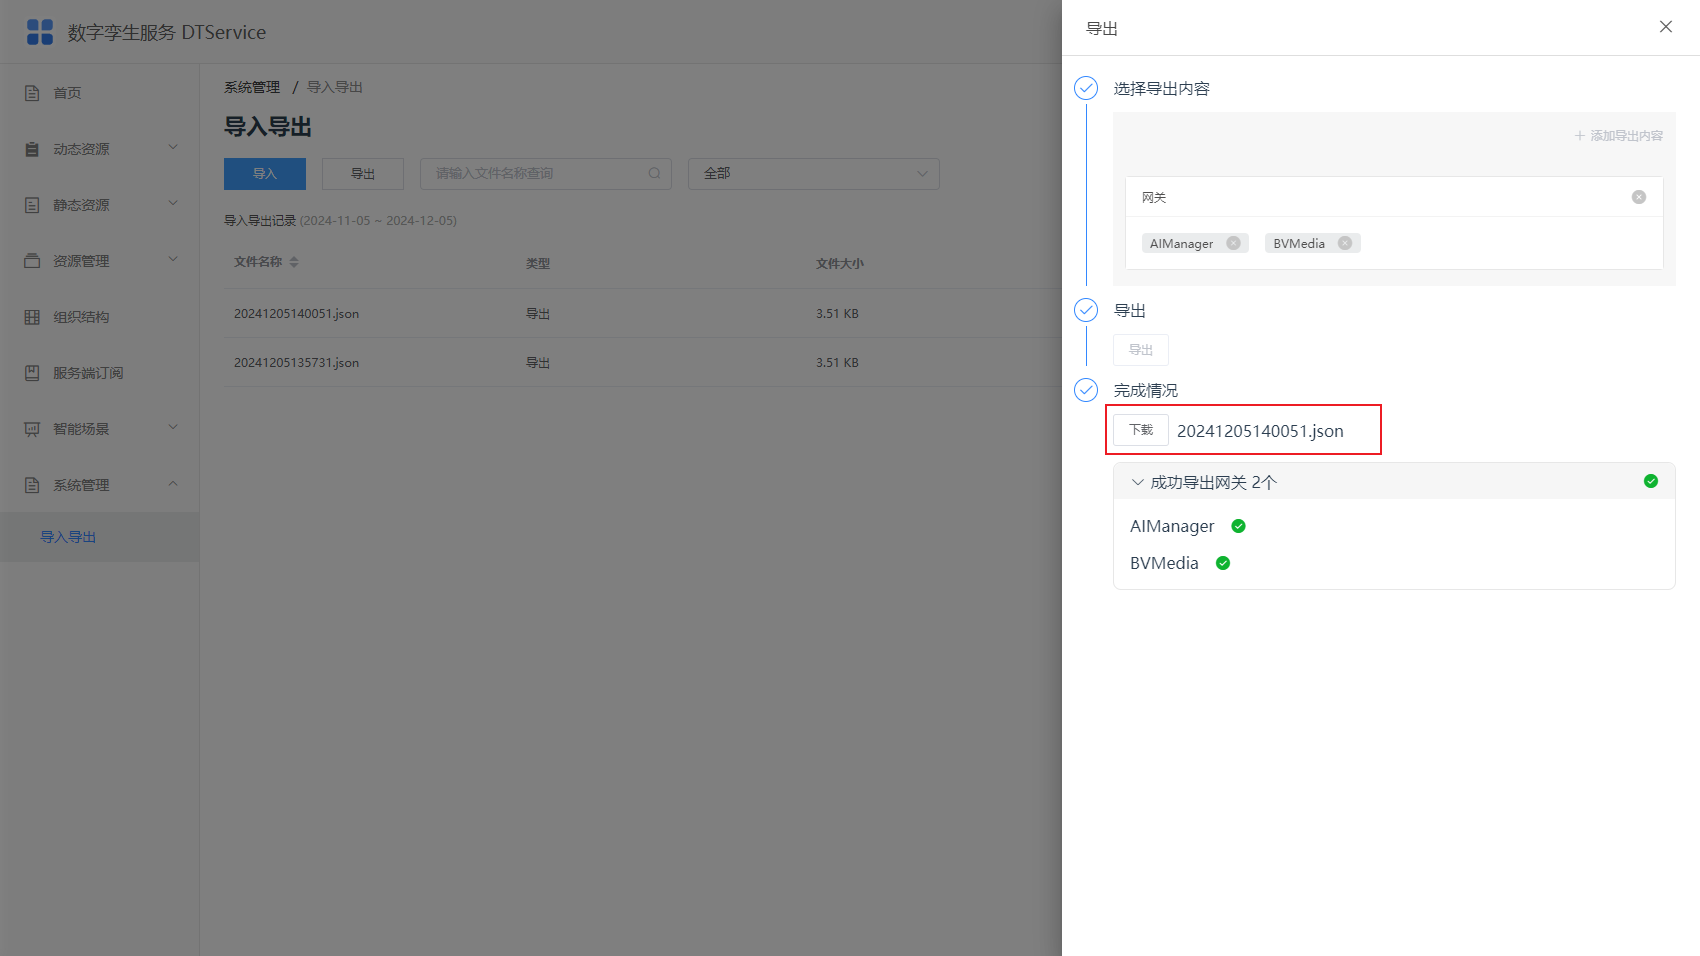Collapse the 系统管理 sidebar menu
Screen dimensions: 1700x956
click(x=100, y=485)
